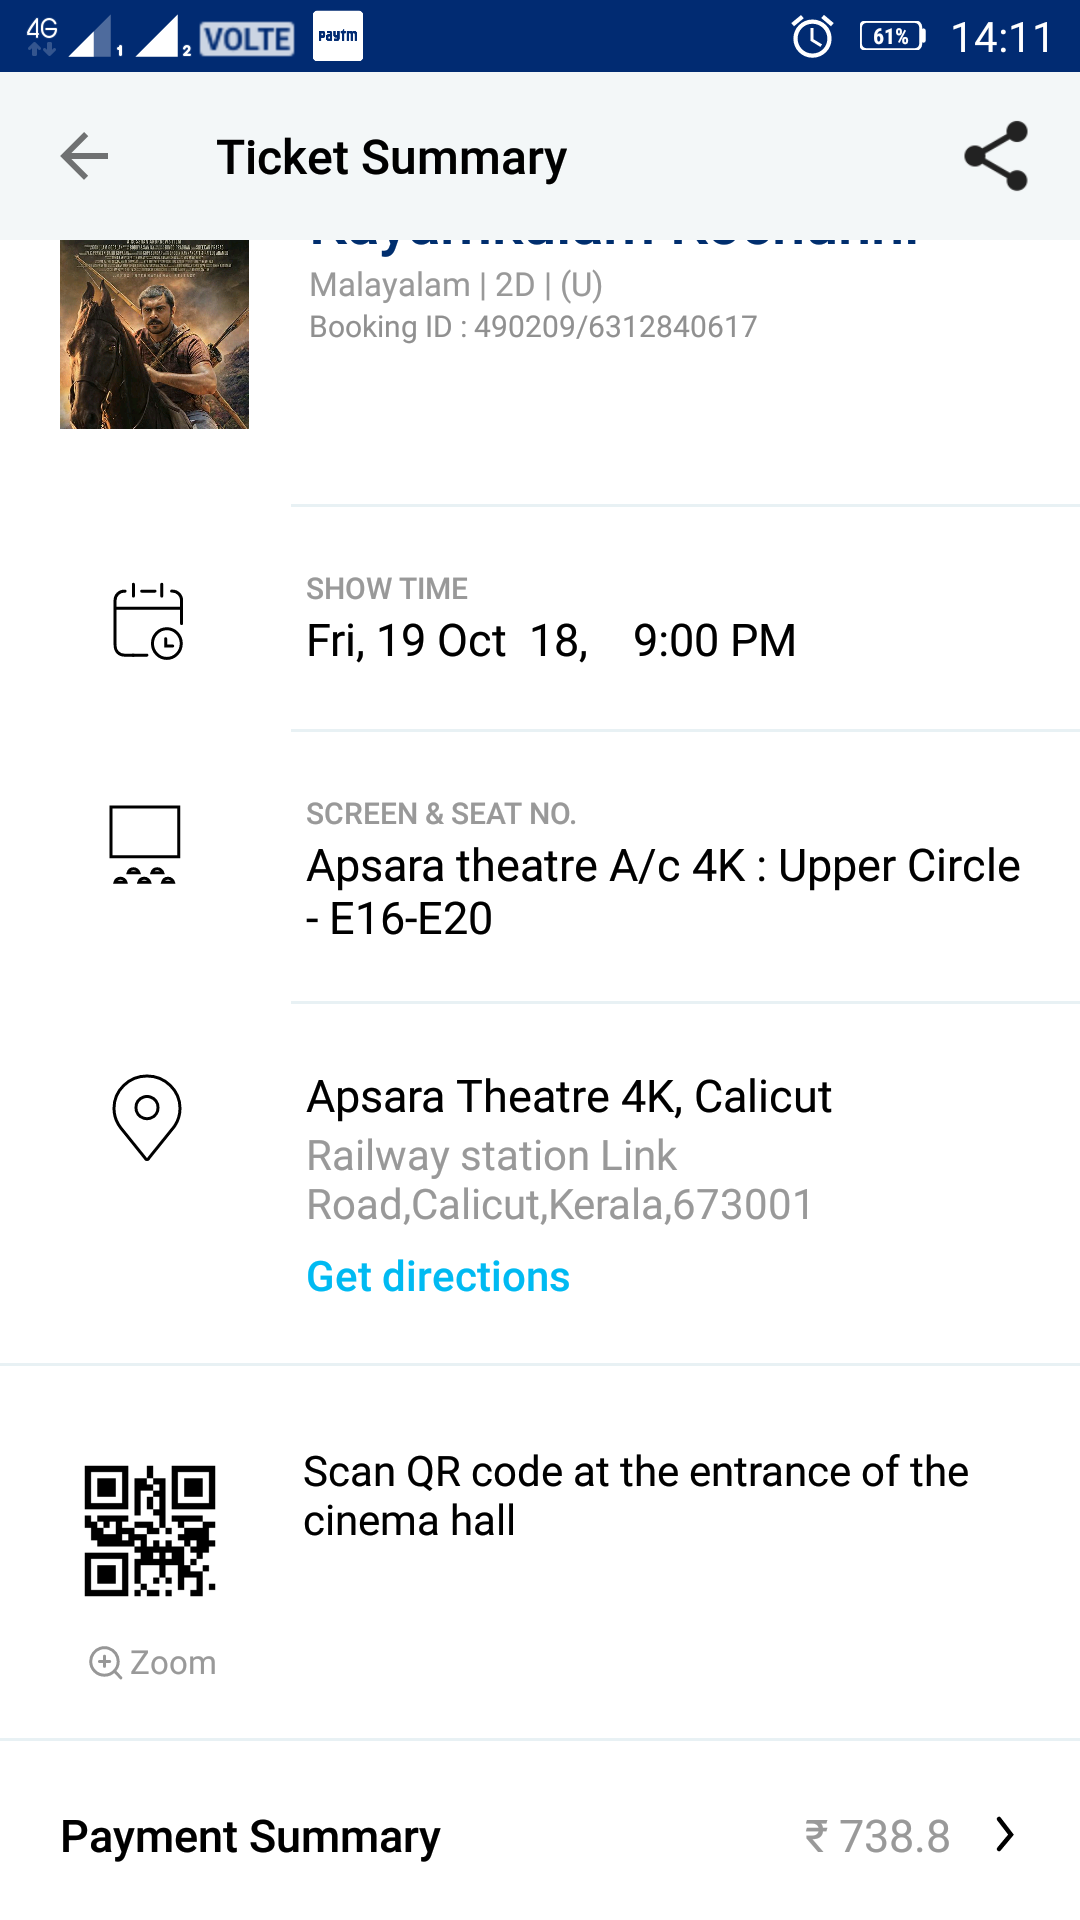Open Get directions link
The height and width of the screenshot is (1920, 1080).
[x=438, y=1277]
